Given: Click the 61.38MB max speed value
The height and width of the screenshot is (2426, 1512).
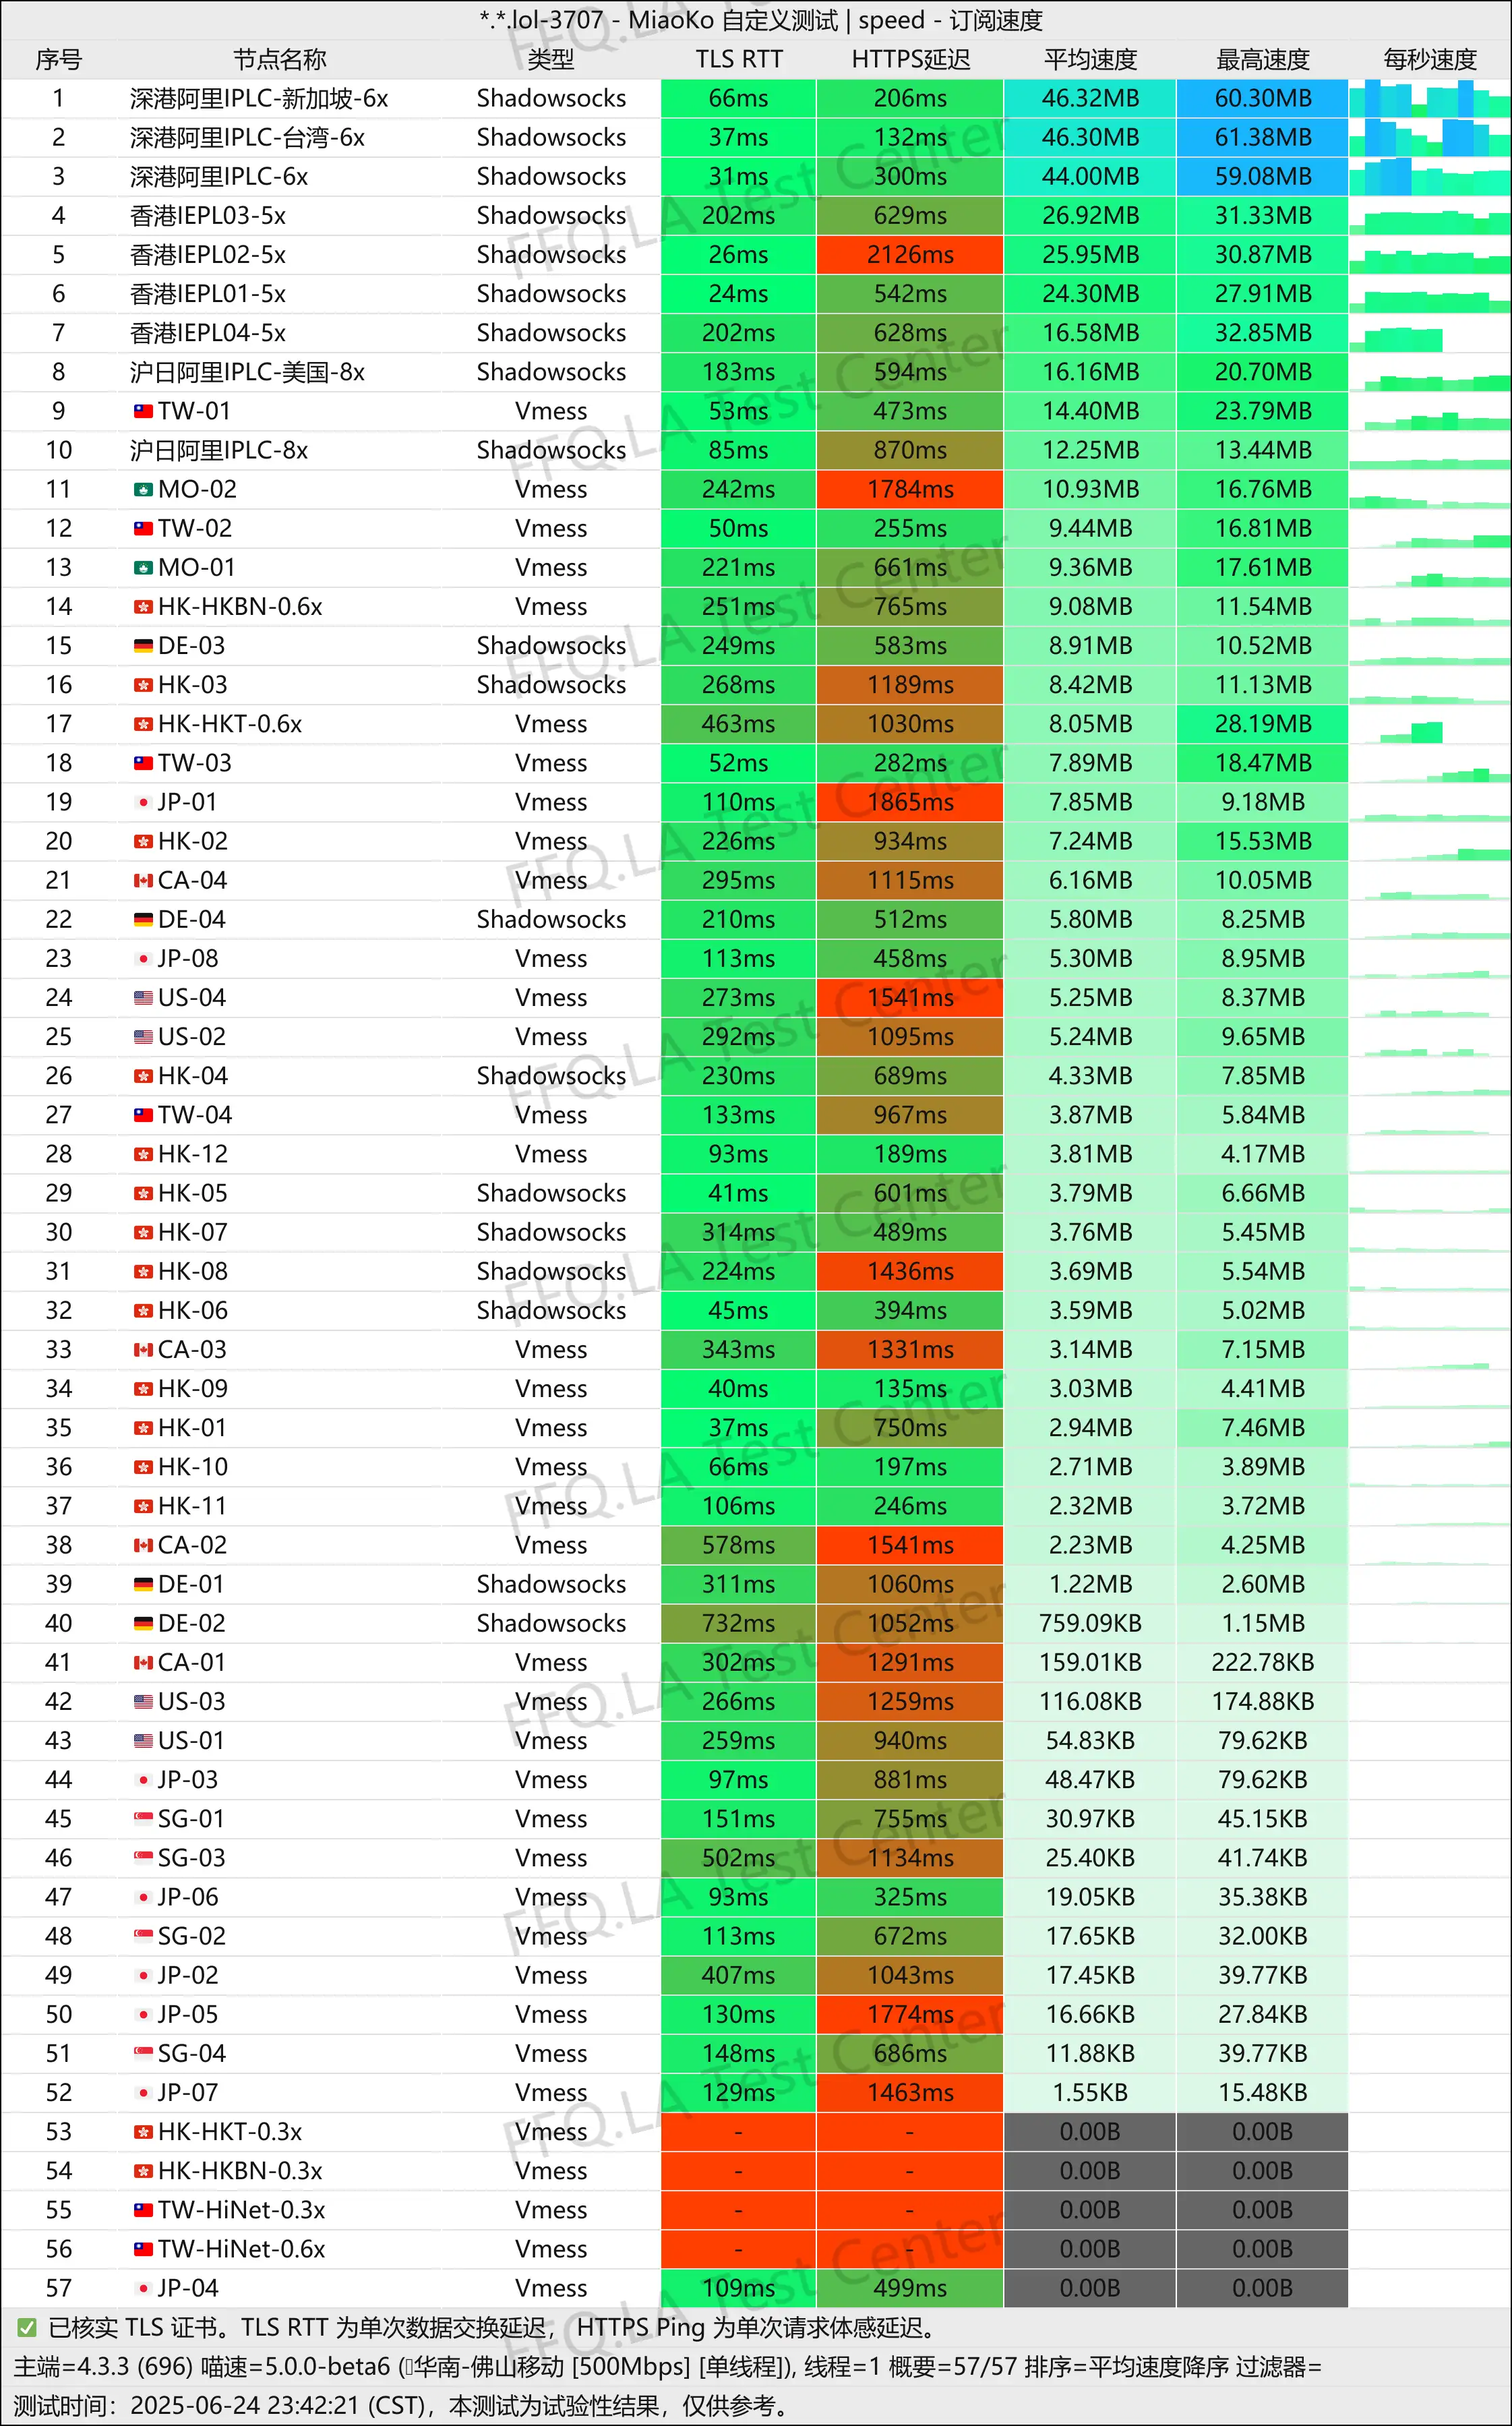Looking at the screenshot, I should 1263,138.
